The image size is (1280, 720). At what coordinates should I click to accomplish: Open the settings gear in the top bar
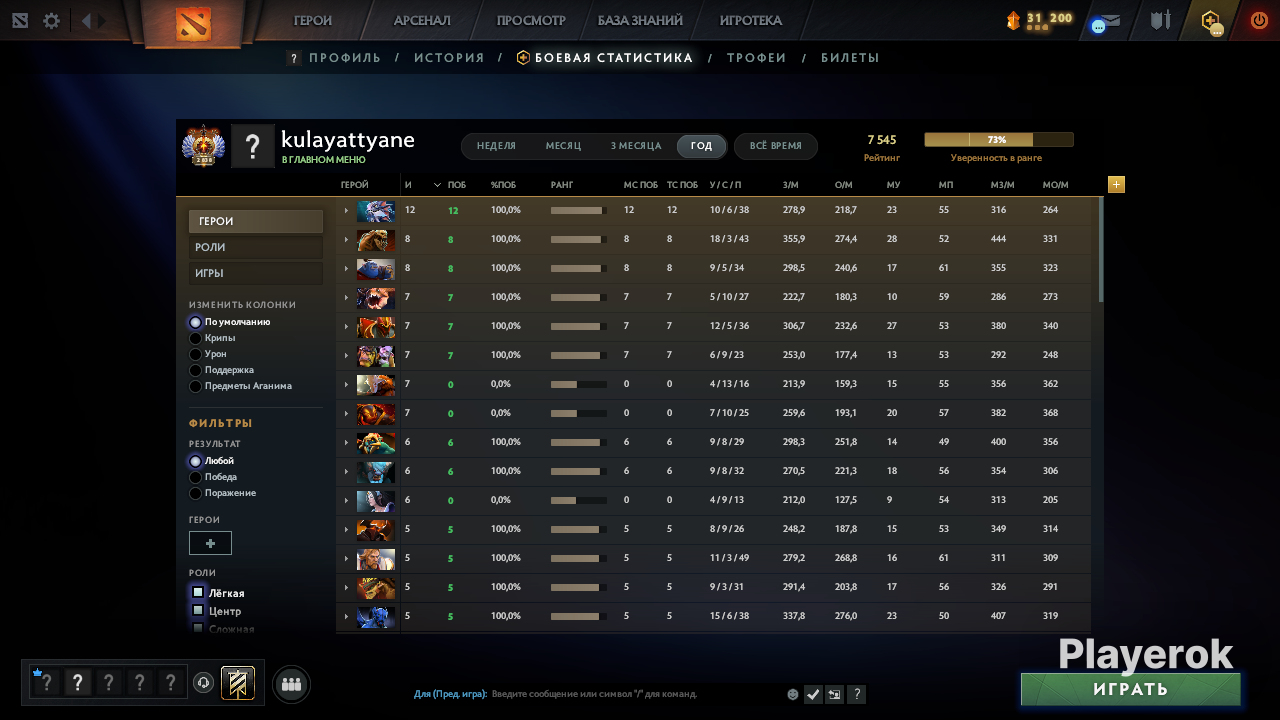tap(51, 20)
